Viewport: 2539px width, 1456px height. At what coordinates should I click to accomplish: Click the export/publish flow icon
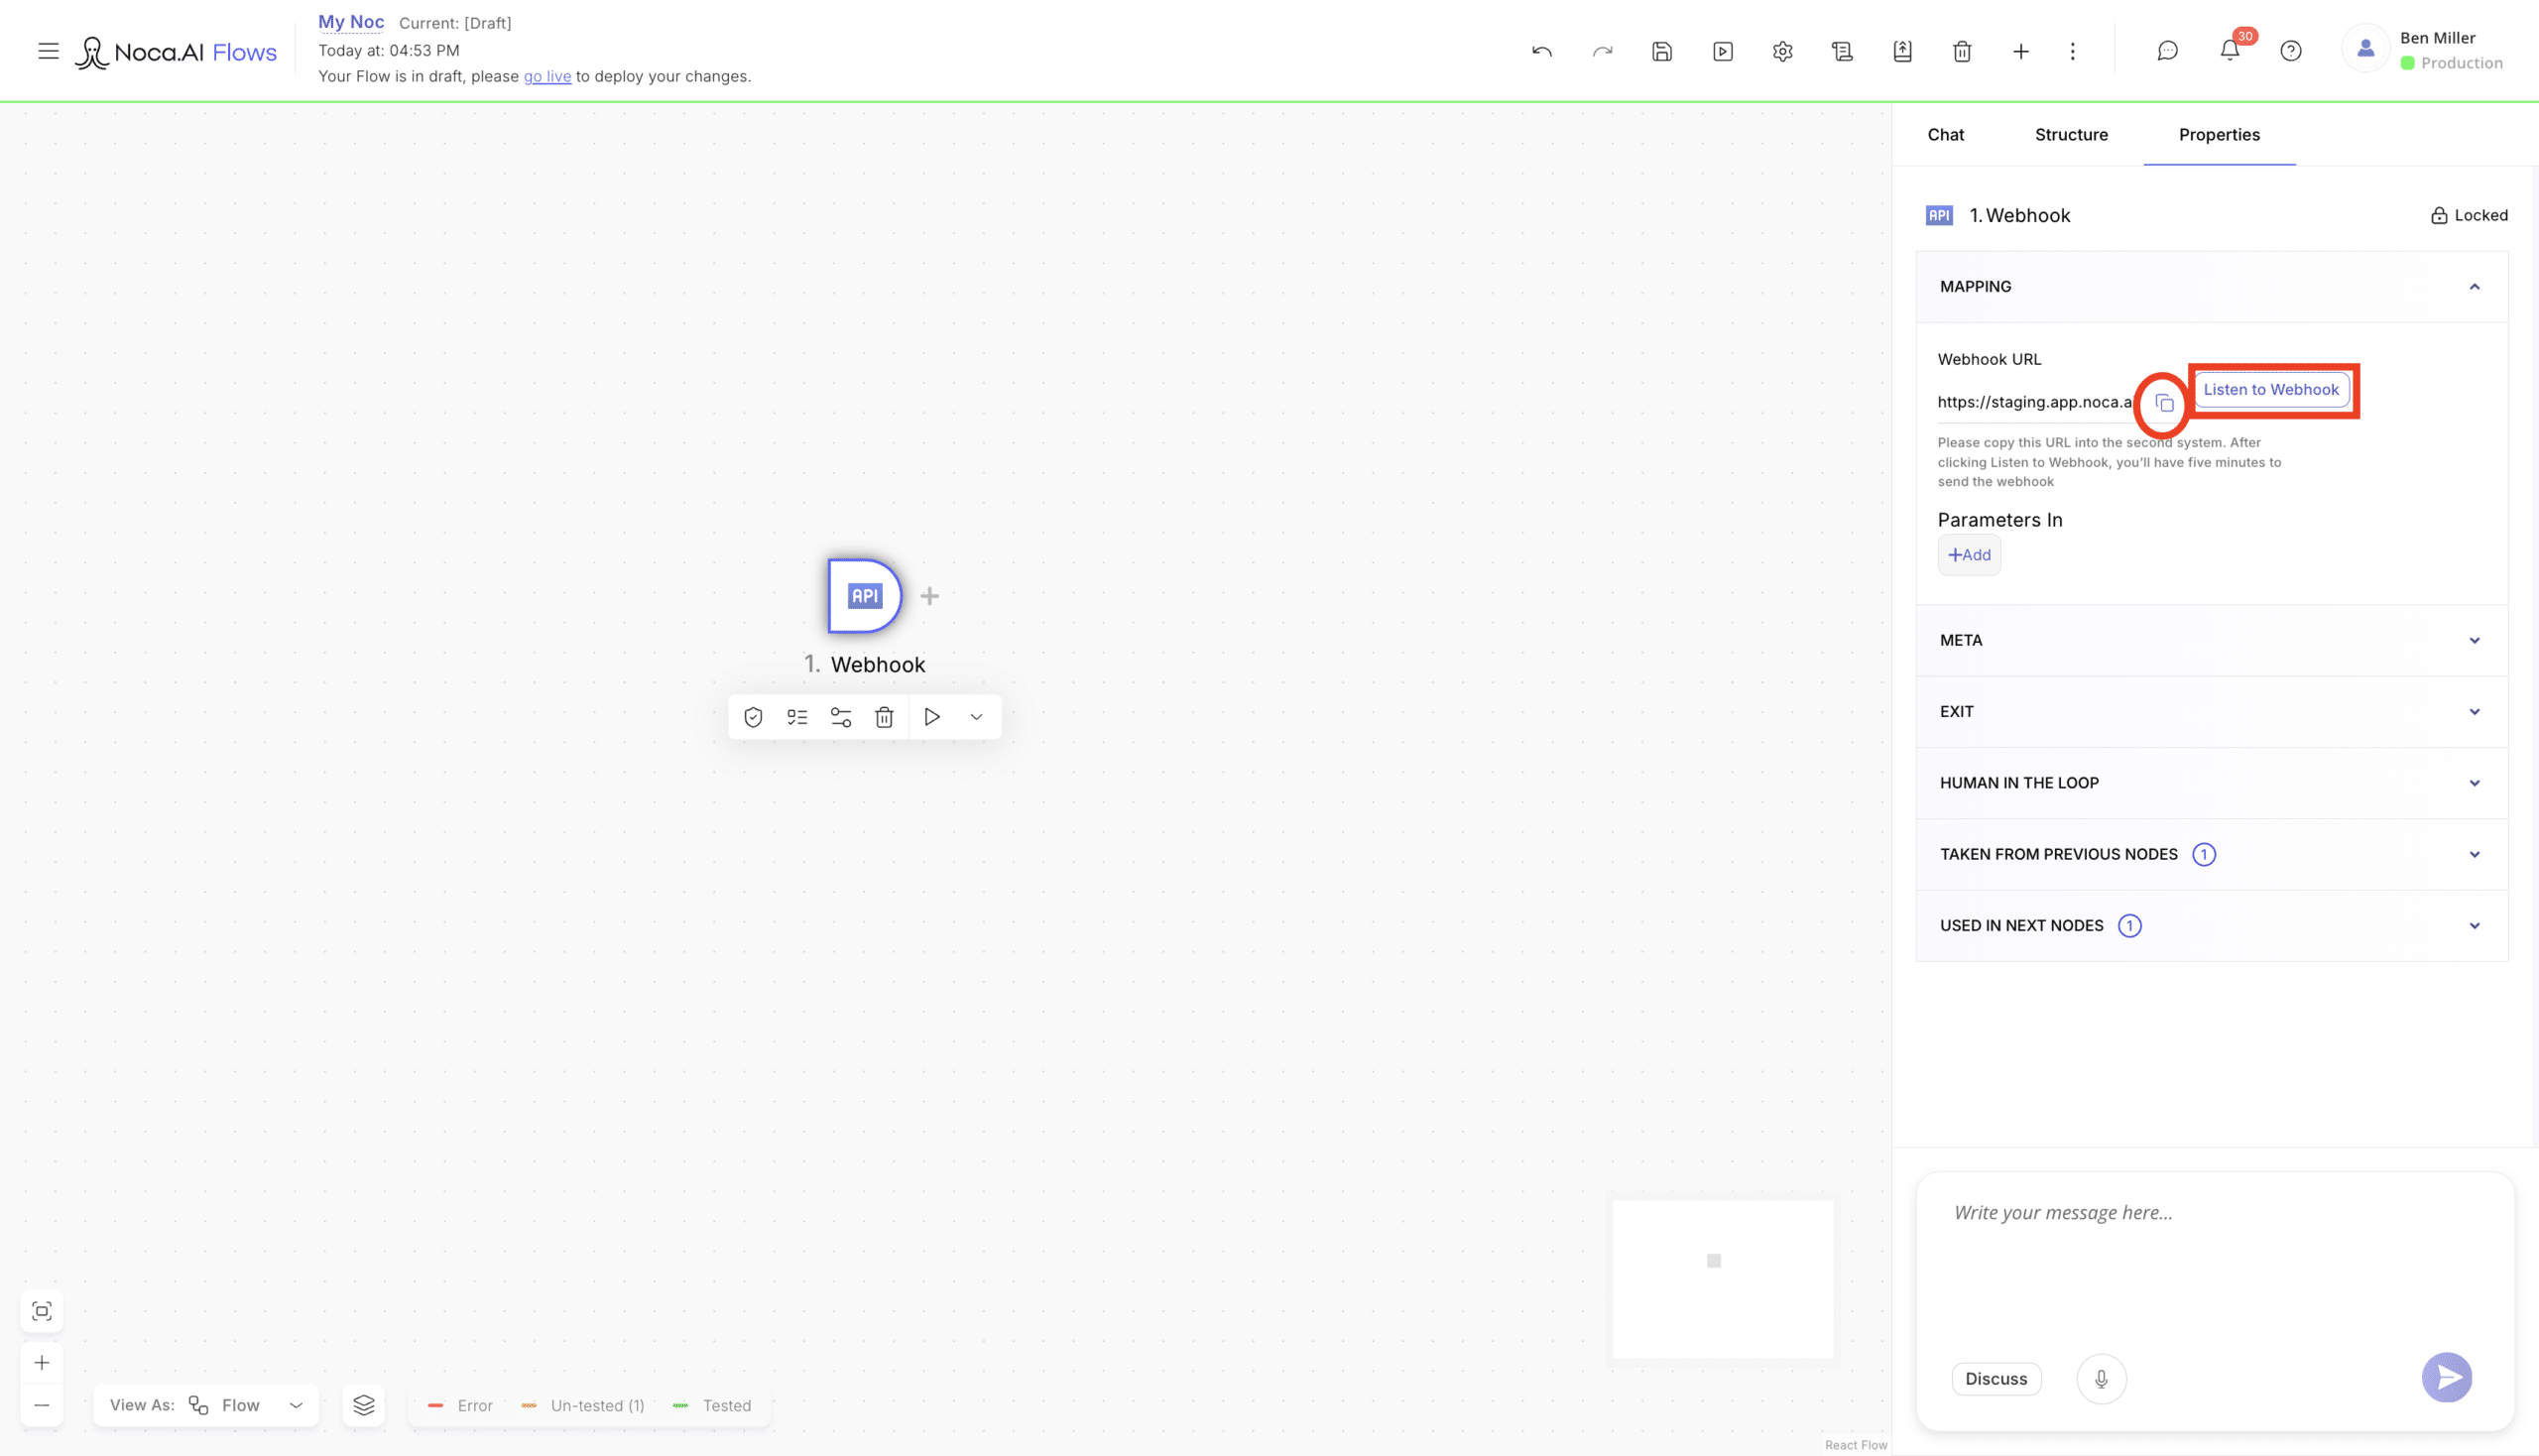click(x=1902, y=51)
